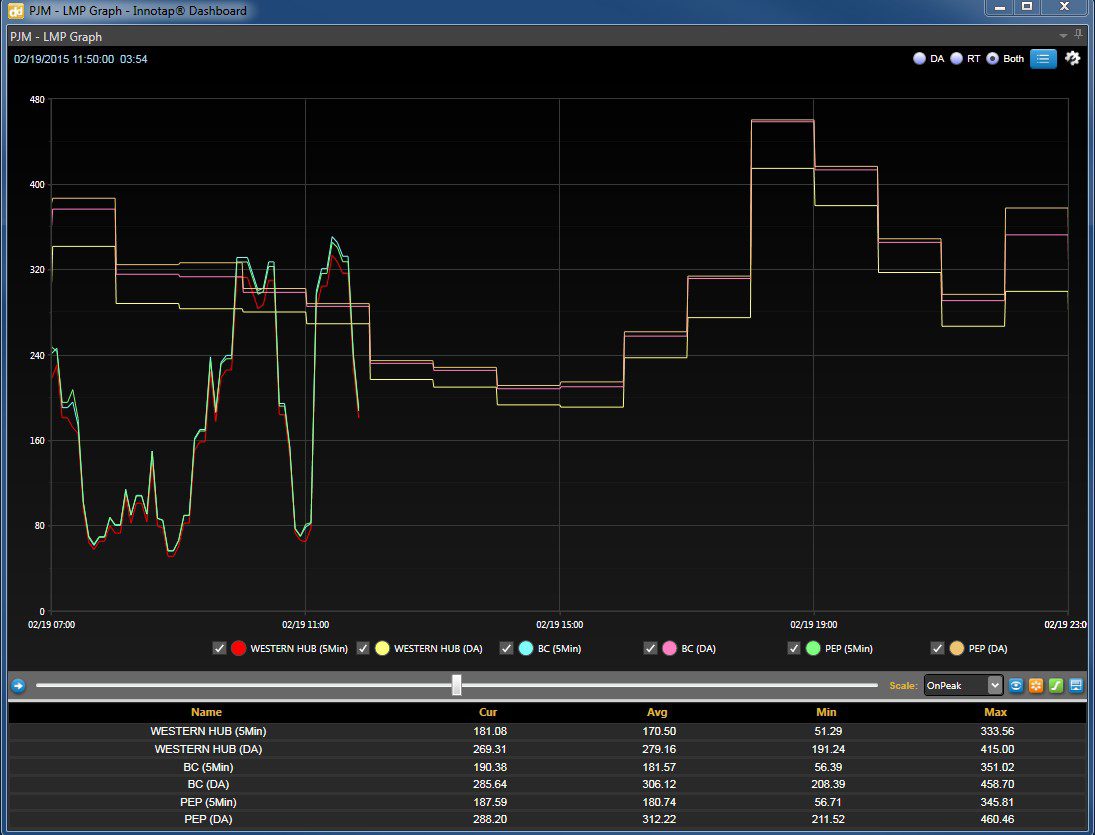The image size is (1095, 835).
Task: Select the PEP (5Min) table row name
Action: point(208,802)
